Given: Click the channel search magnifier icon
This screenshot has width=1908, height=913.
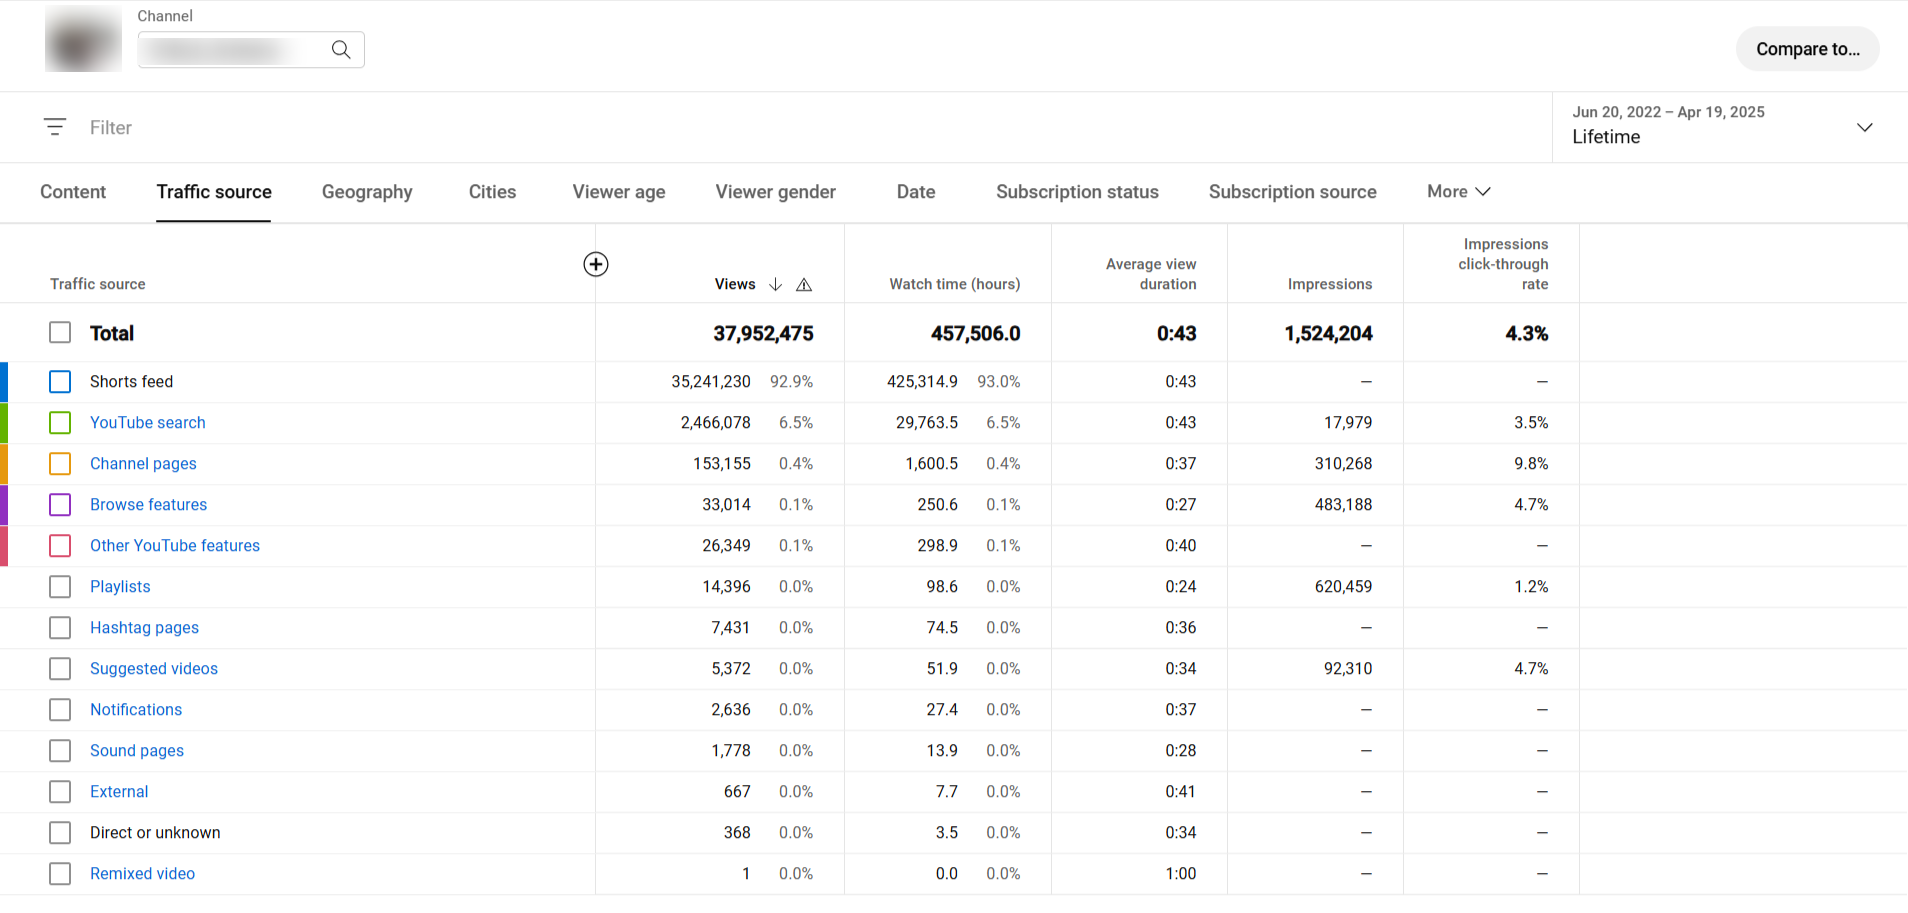Looking at the screenshot, I should (x=341, y=49).
